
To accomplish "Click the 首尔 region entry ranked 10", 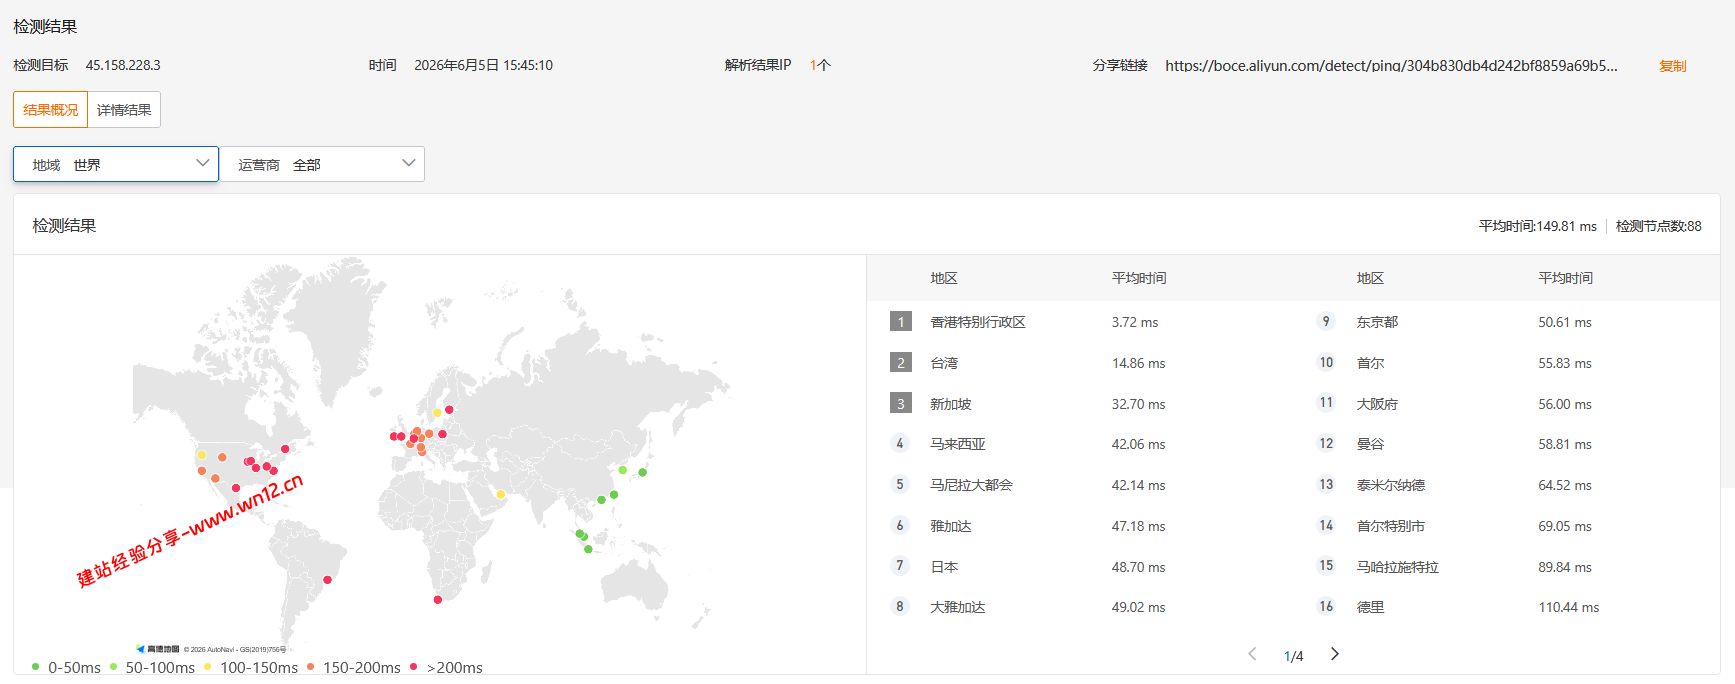I will (x=1370, y=363).
